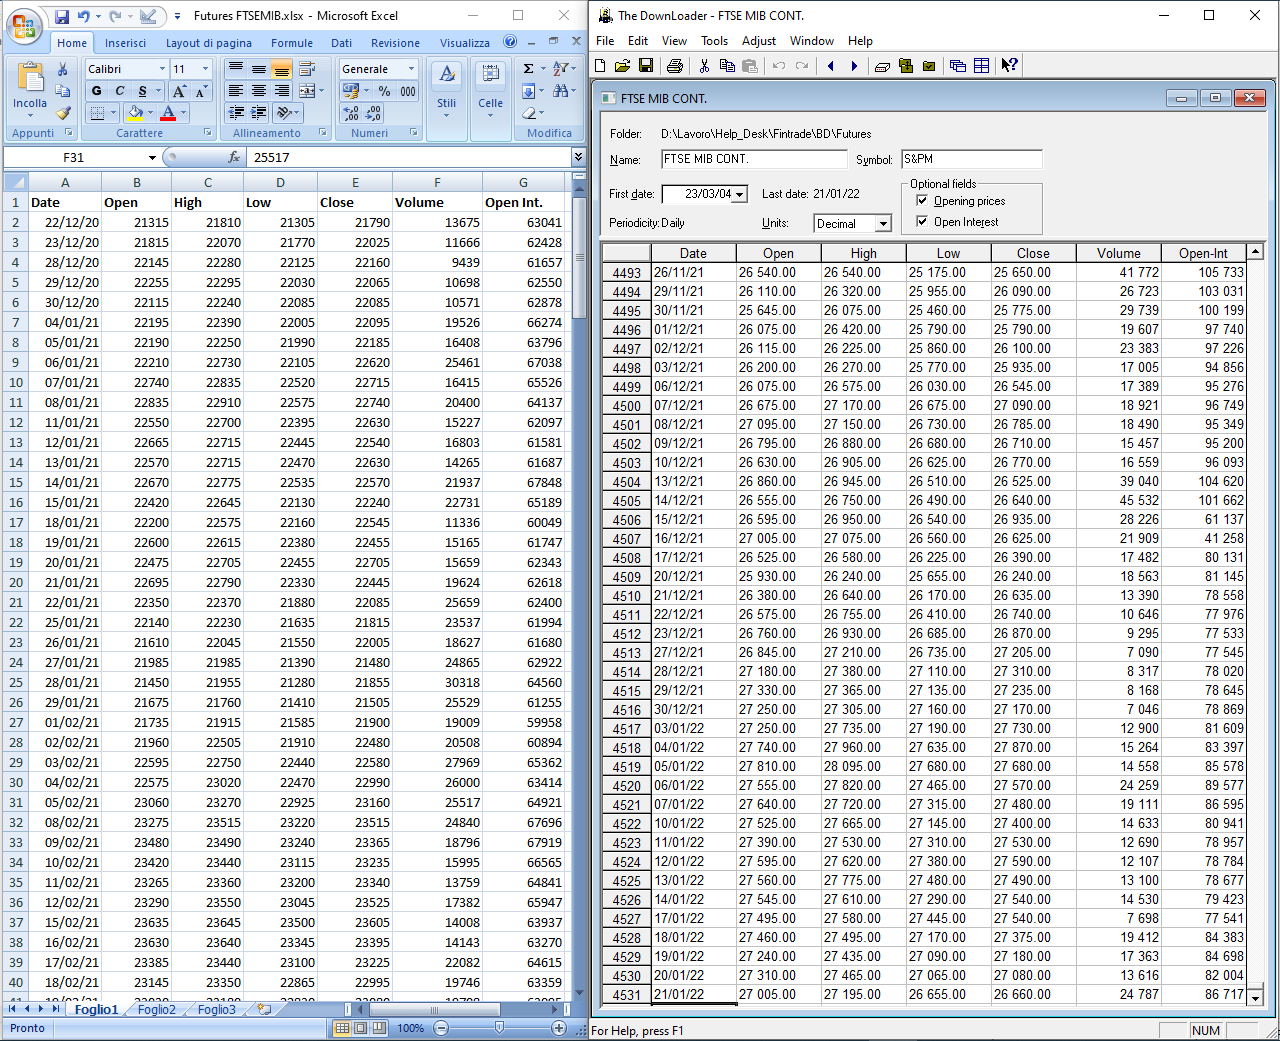Switch to Page Layout view in Excel status bar
Viewport: 1280px width, 1041px height.
(x=360, y=1028)
